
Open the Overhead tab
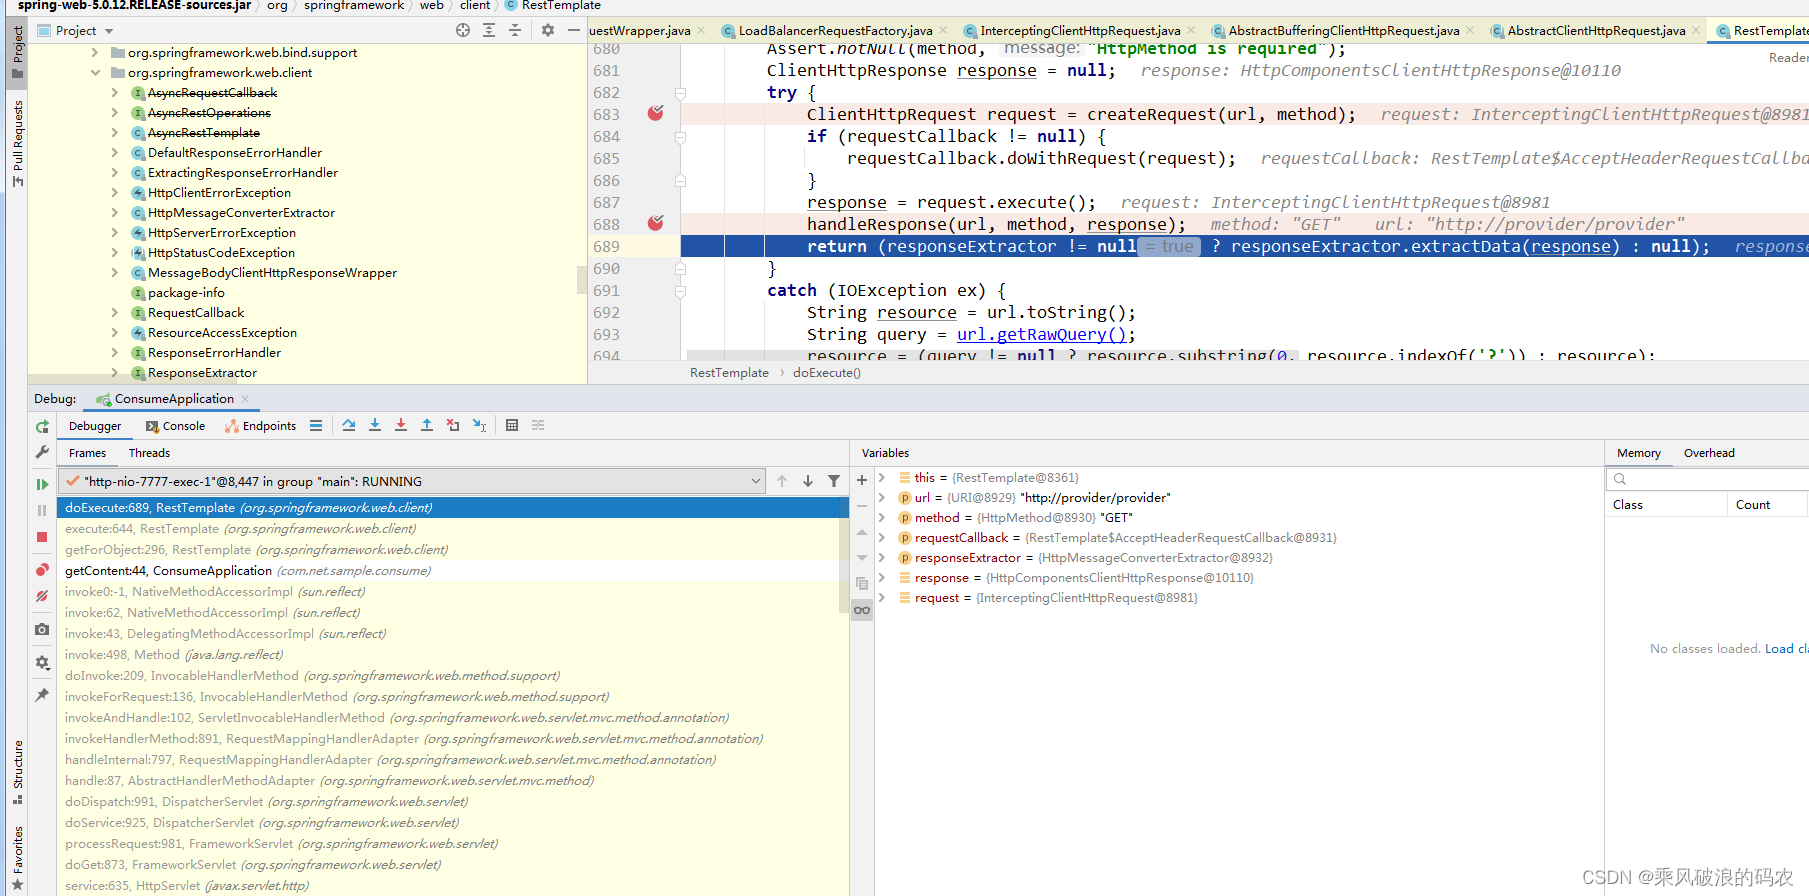(x=1709, y=453)
